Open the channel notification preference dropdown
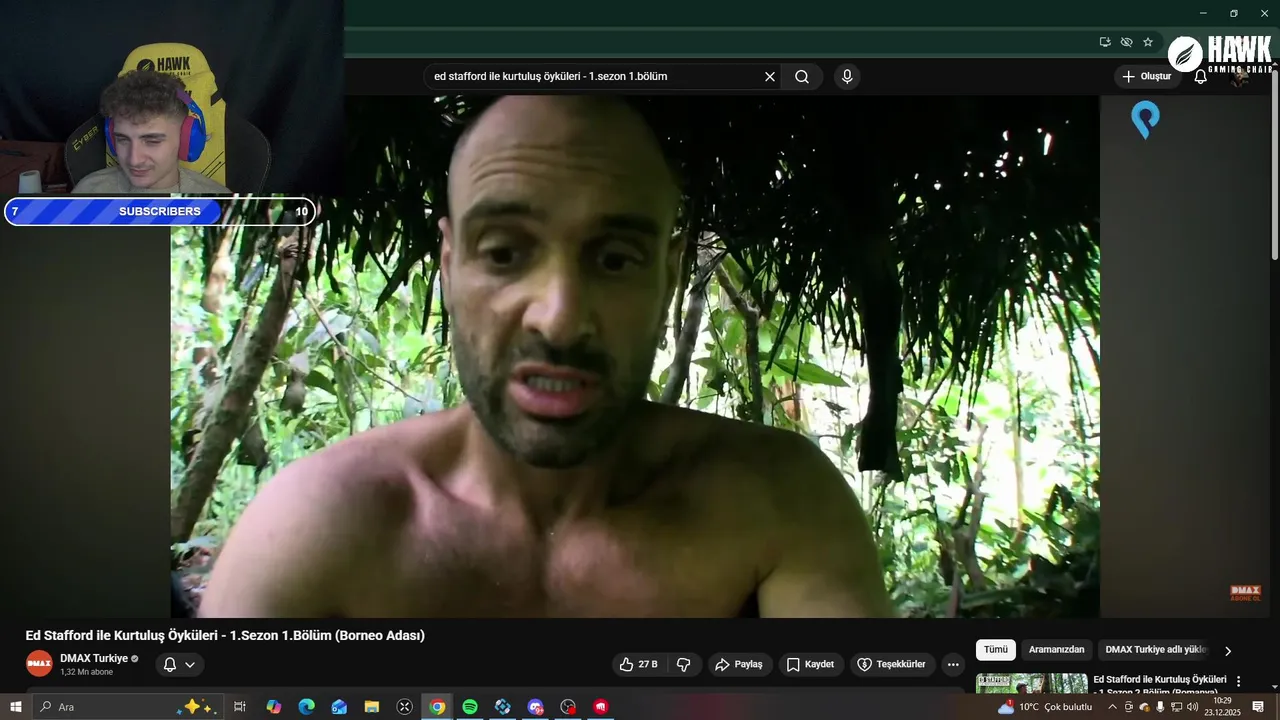This screenshot has width=1280, height=720. (x=179, y=664)
